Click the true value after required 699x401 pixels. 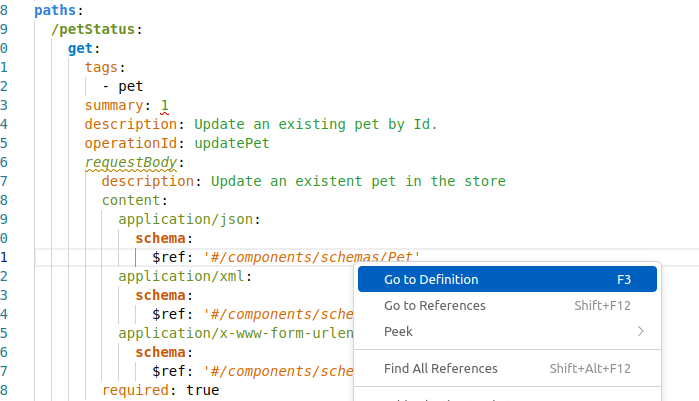click(202, 390)
